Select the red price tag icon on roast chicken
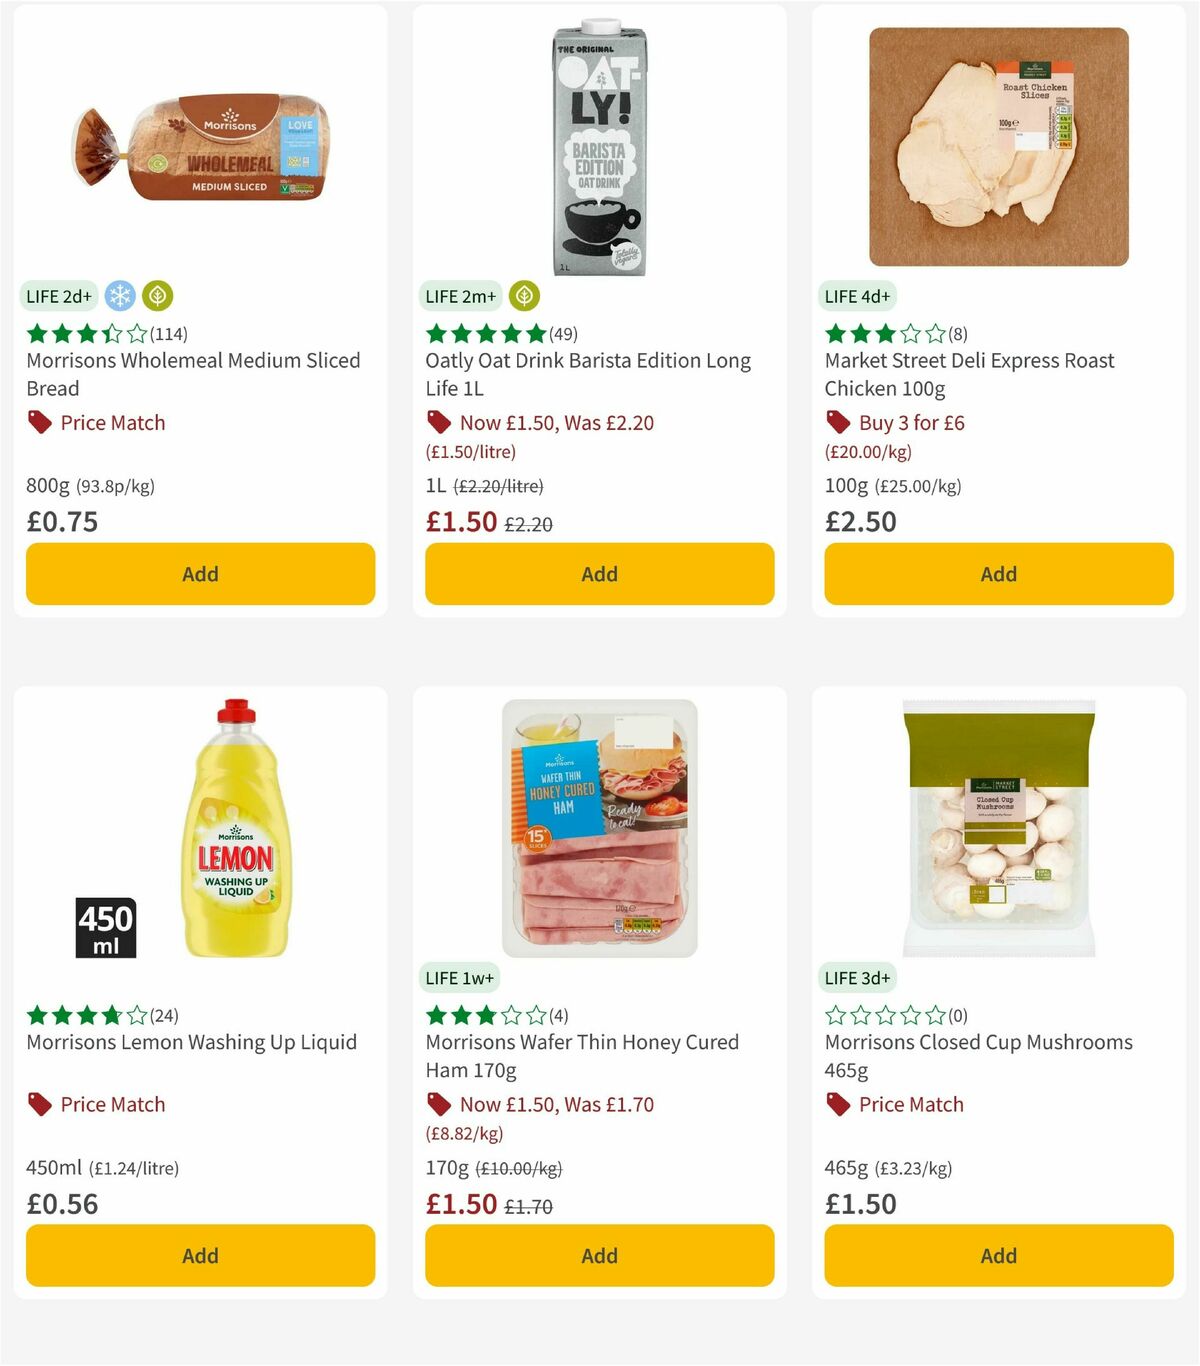The image size is (1200, 1366). (x=836, y=423)
